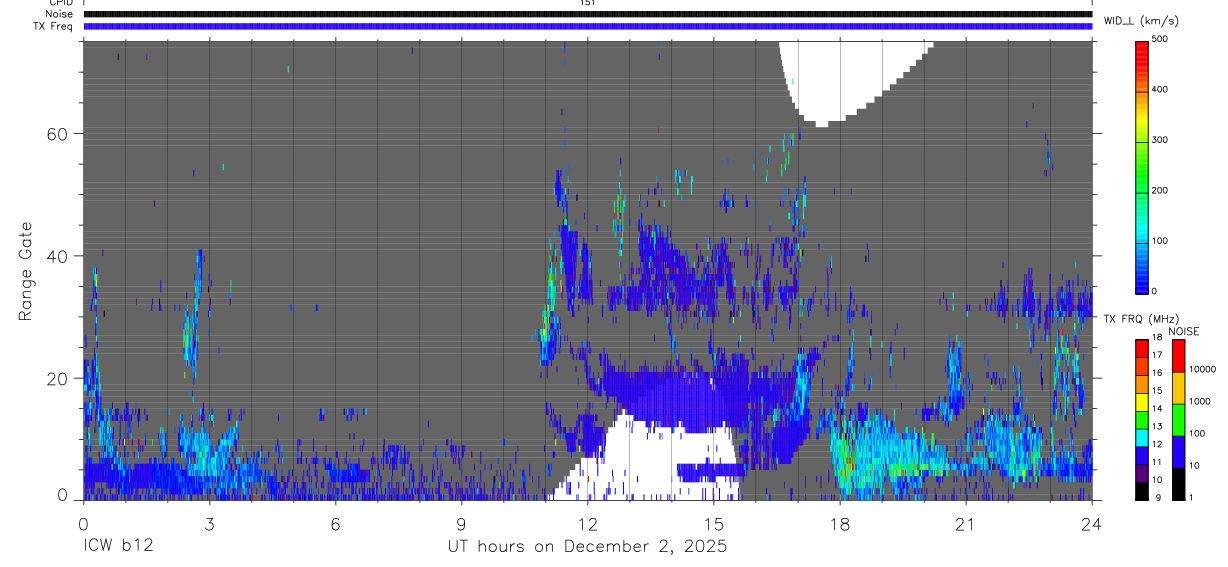Click the 13 label on TX FRQ scale
The image size is (1228, 567).
point(1157,426)
